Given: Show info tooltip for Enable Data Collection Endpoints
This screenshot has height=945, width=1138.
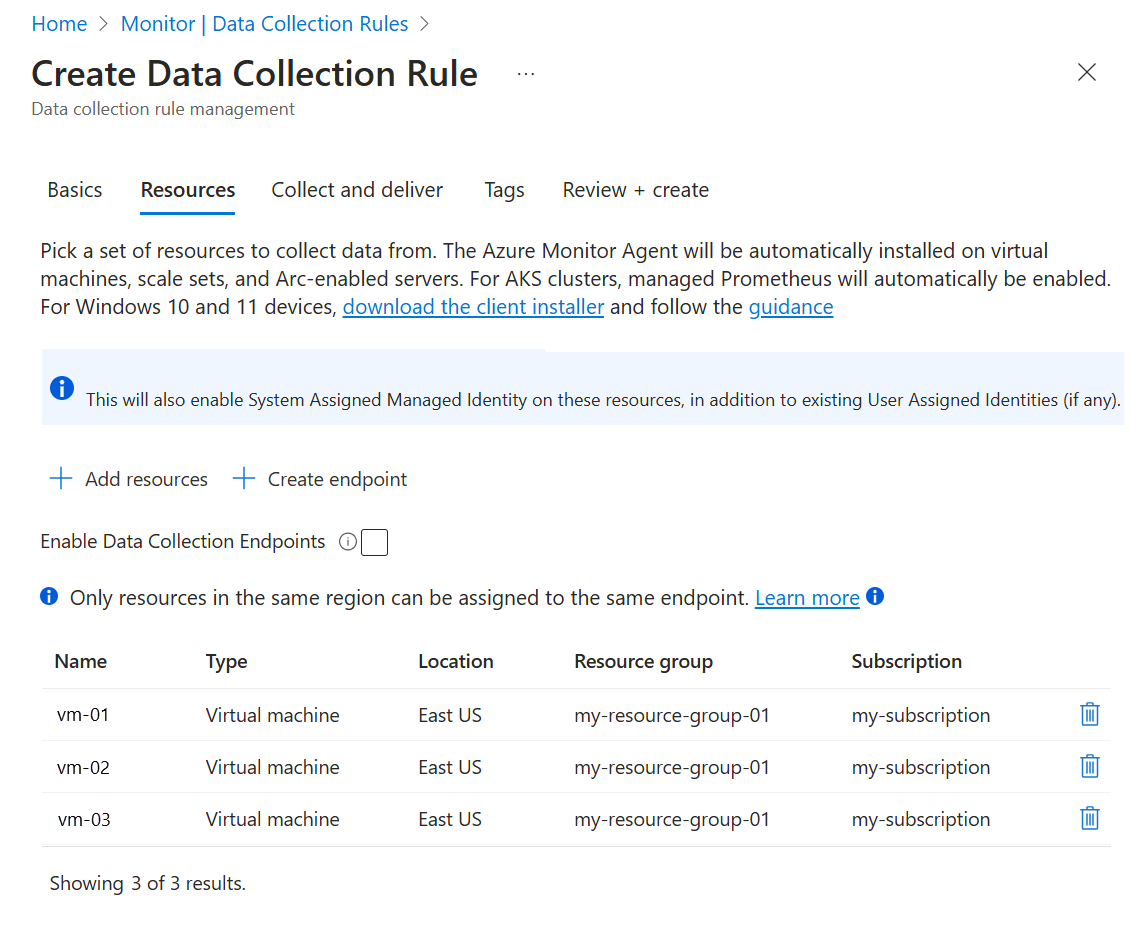Looking at the screenshot, I should click(347, 542).
